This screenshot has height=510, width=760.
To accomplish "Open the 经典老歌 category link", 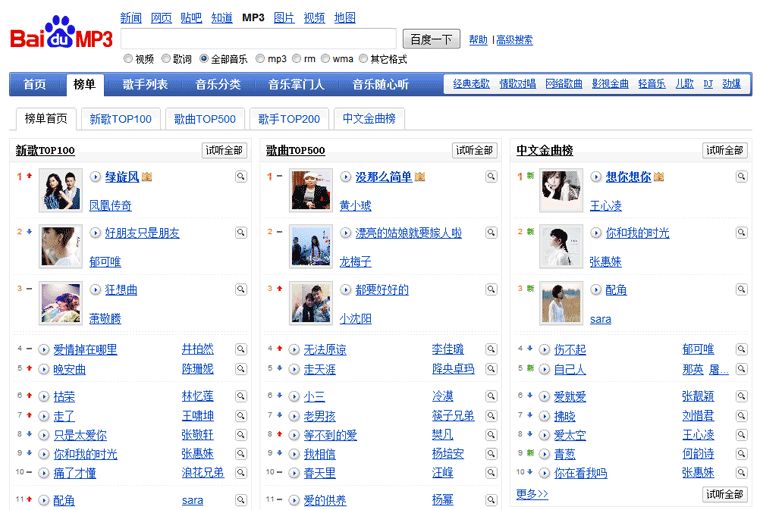I will [x=471, y=84].
